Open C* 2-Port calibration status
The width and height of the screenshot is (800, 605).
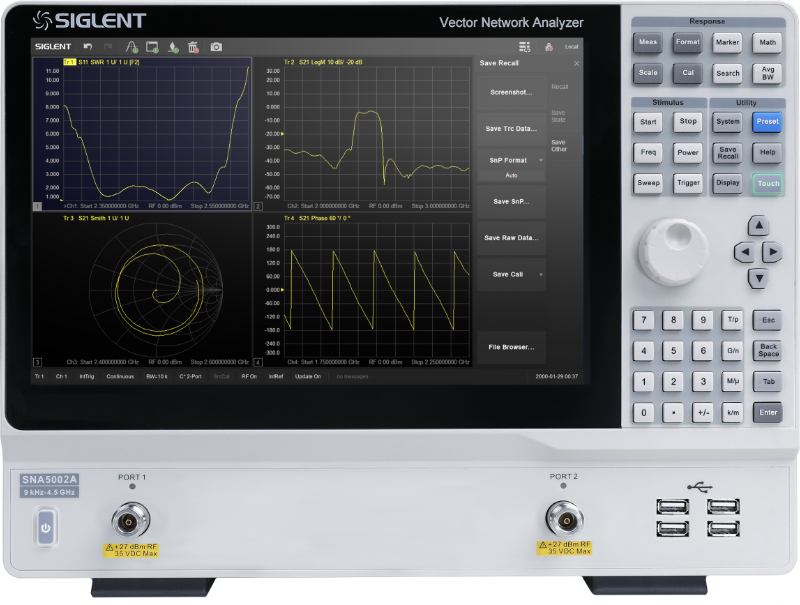190,376
